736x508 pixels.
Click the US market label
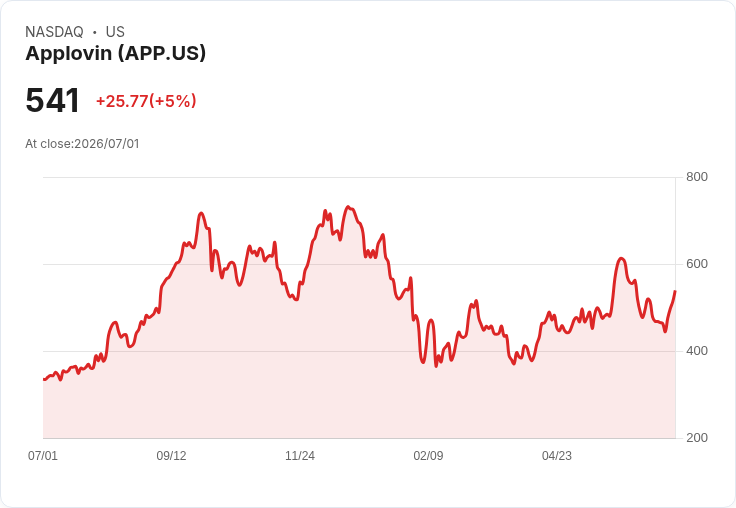115,32
